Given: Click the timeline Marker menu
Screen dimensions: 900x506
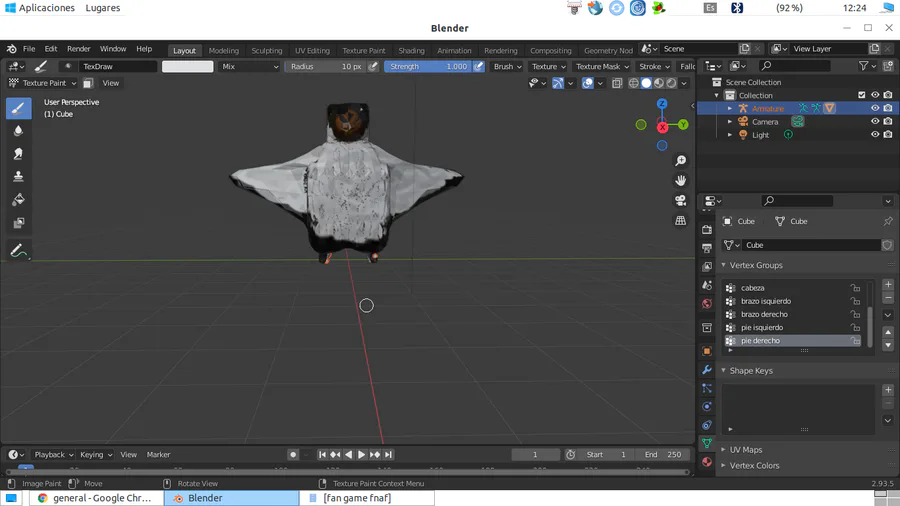Looking at the screenshot, I should click(x=158, y=454).
